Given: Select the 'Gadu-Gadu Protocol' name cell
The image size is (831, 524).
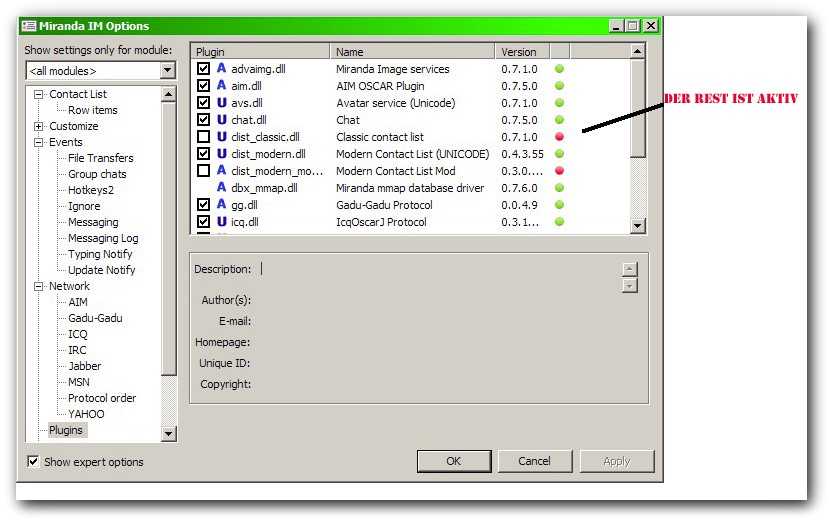Looking at the screenshot, I should pyautogui.click(x=384, y=205).
